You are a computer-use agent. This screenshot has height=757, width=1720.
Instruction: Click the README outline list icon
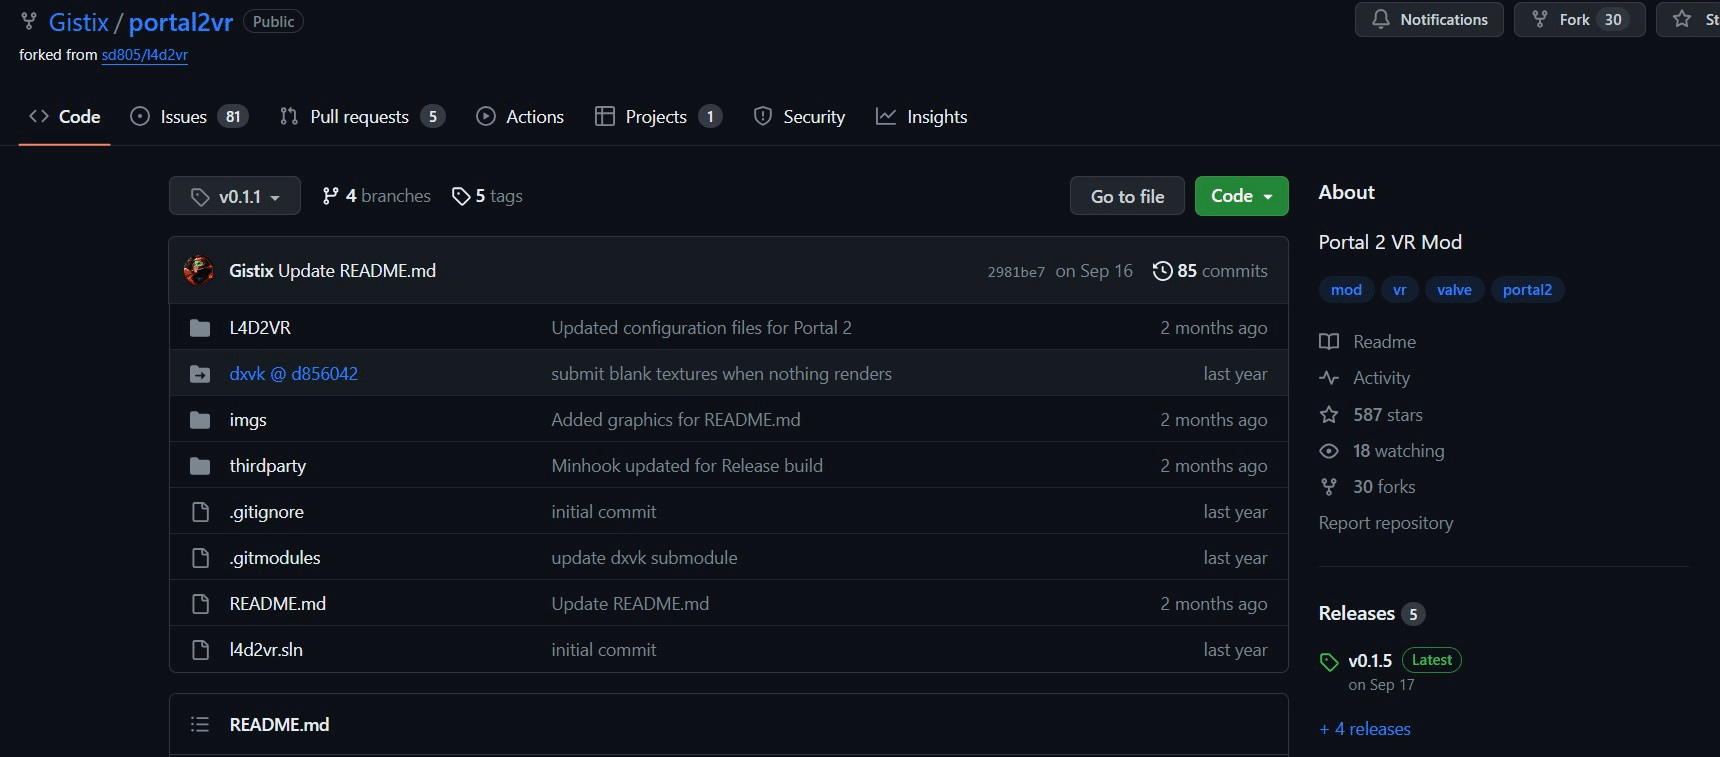click(200, 724)
